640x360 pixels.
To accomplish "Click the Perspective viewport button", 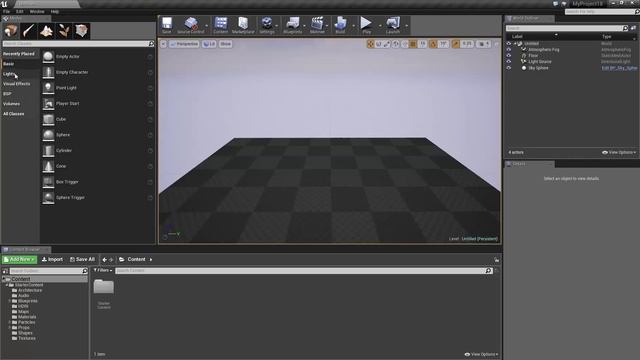I will pos(184,44).
